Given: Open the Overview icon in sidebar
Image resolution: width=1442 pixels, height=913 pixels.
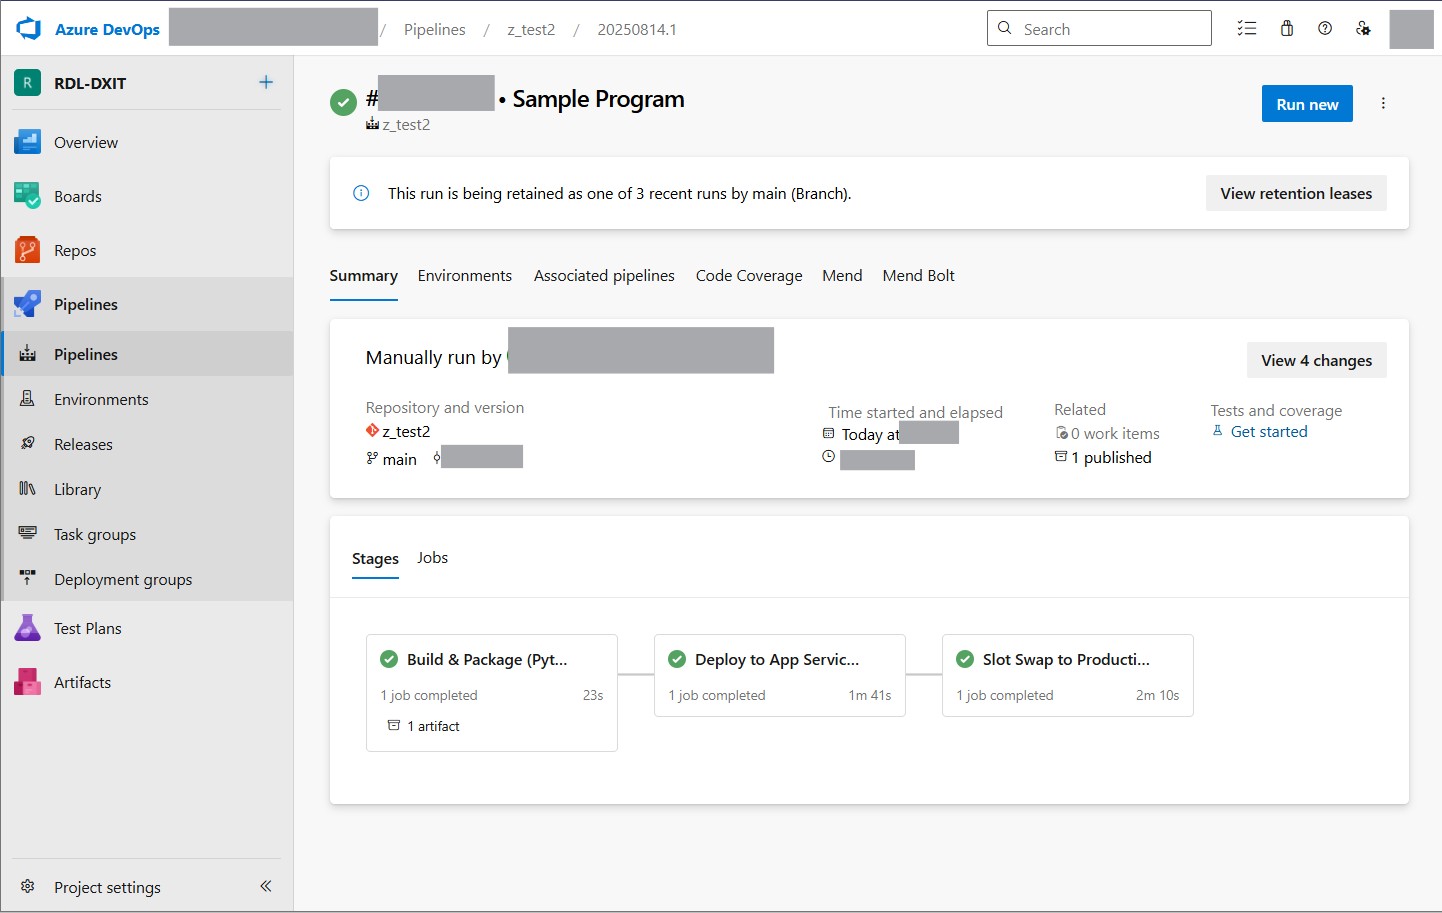Looking at the screenshot, I should [x=27, y=142].
